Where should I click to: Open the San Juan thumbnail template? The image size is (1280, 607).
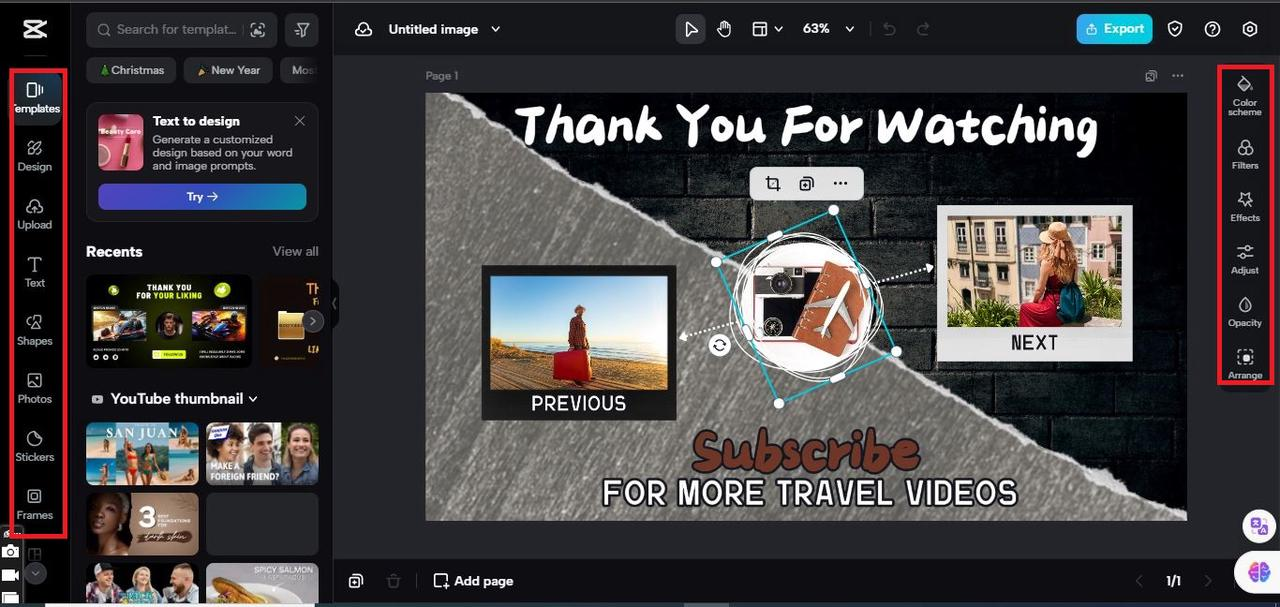[x=142, y=453]
